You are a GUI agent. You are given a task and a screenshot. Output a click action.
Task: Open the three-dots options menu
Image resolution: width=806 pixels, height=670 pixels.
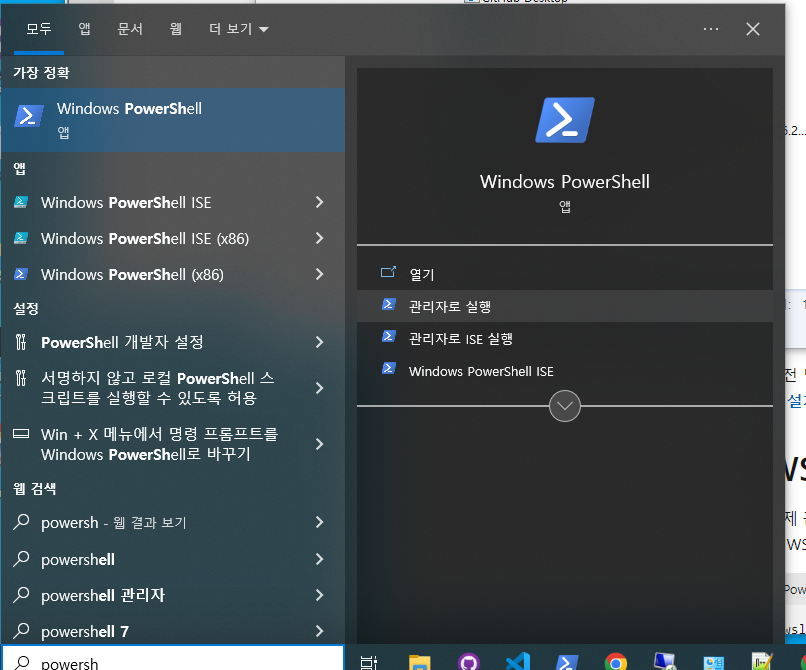click(x=711, y=29)
